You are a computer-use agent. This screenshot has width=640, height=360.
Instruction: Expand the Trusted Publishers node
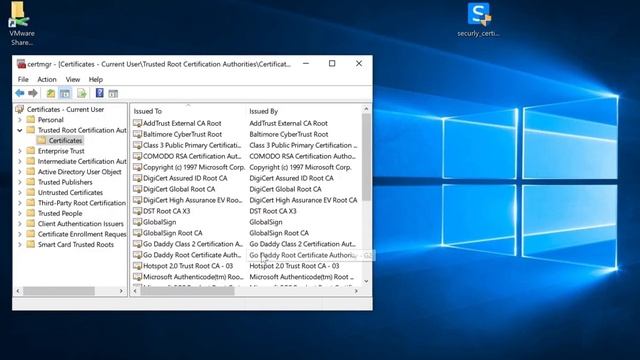click(20, 182)
